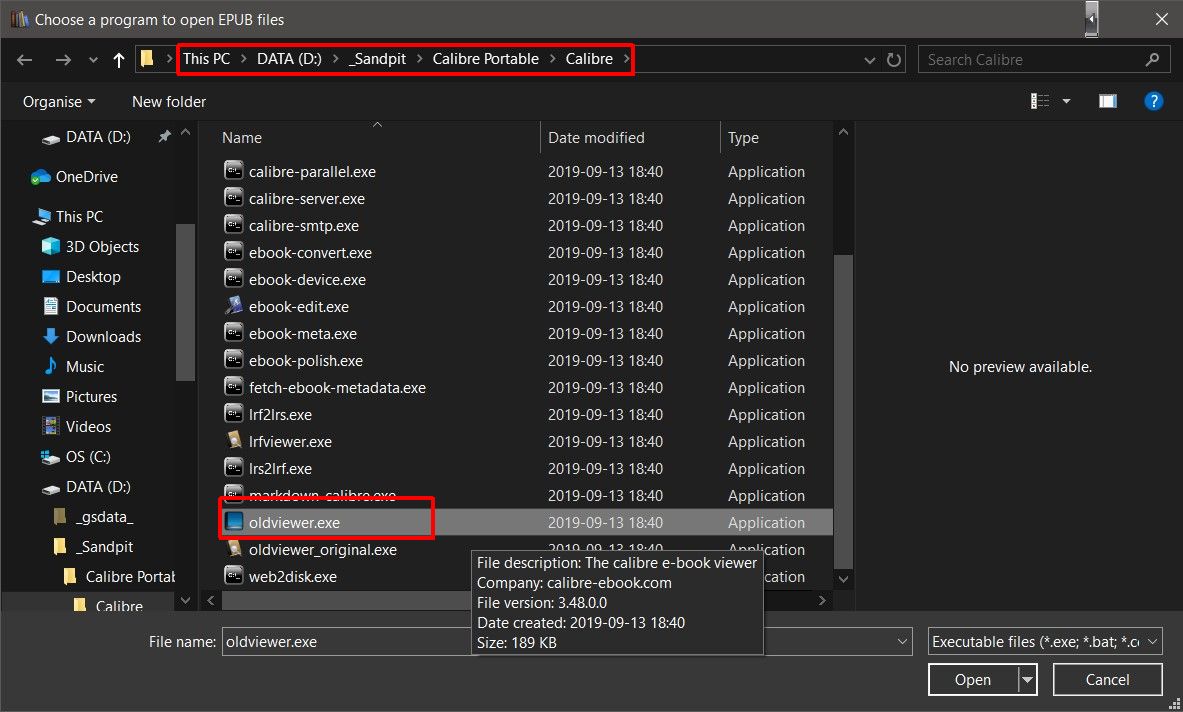Open OneDrive in navigation pane

point(87,176)
